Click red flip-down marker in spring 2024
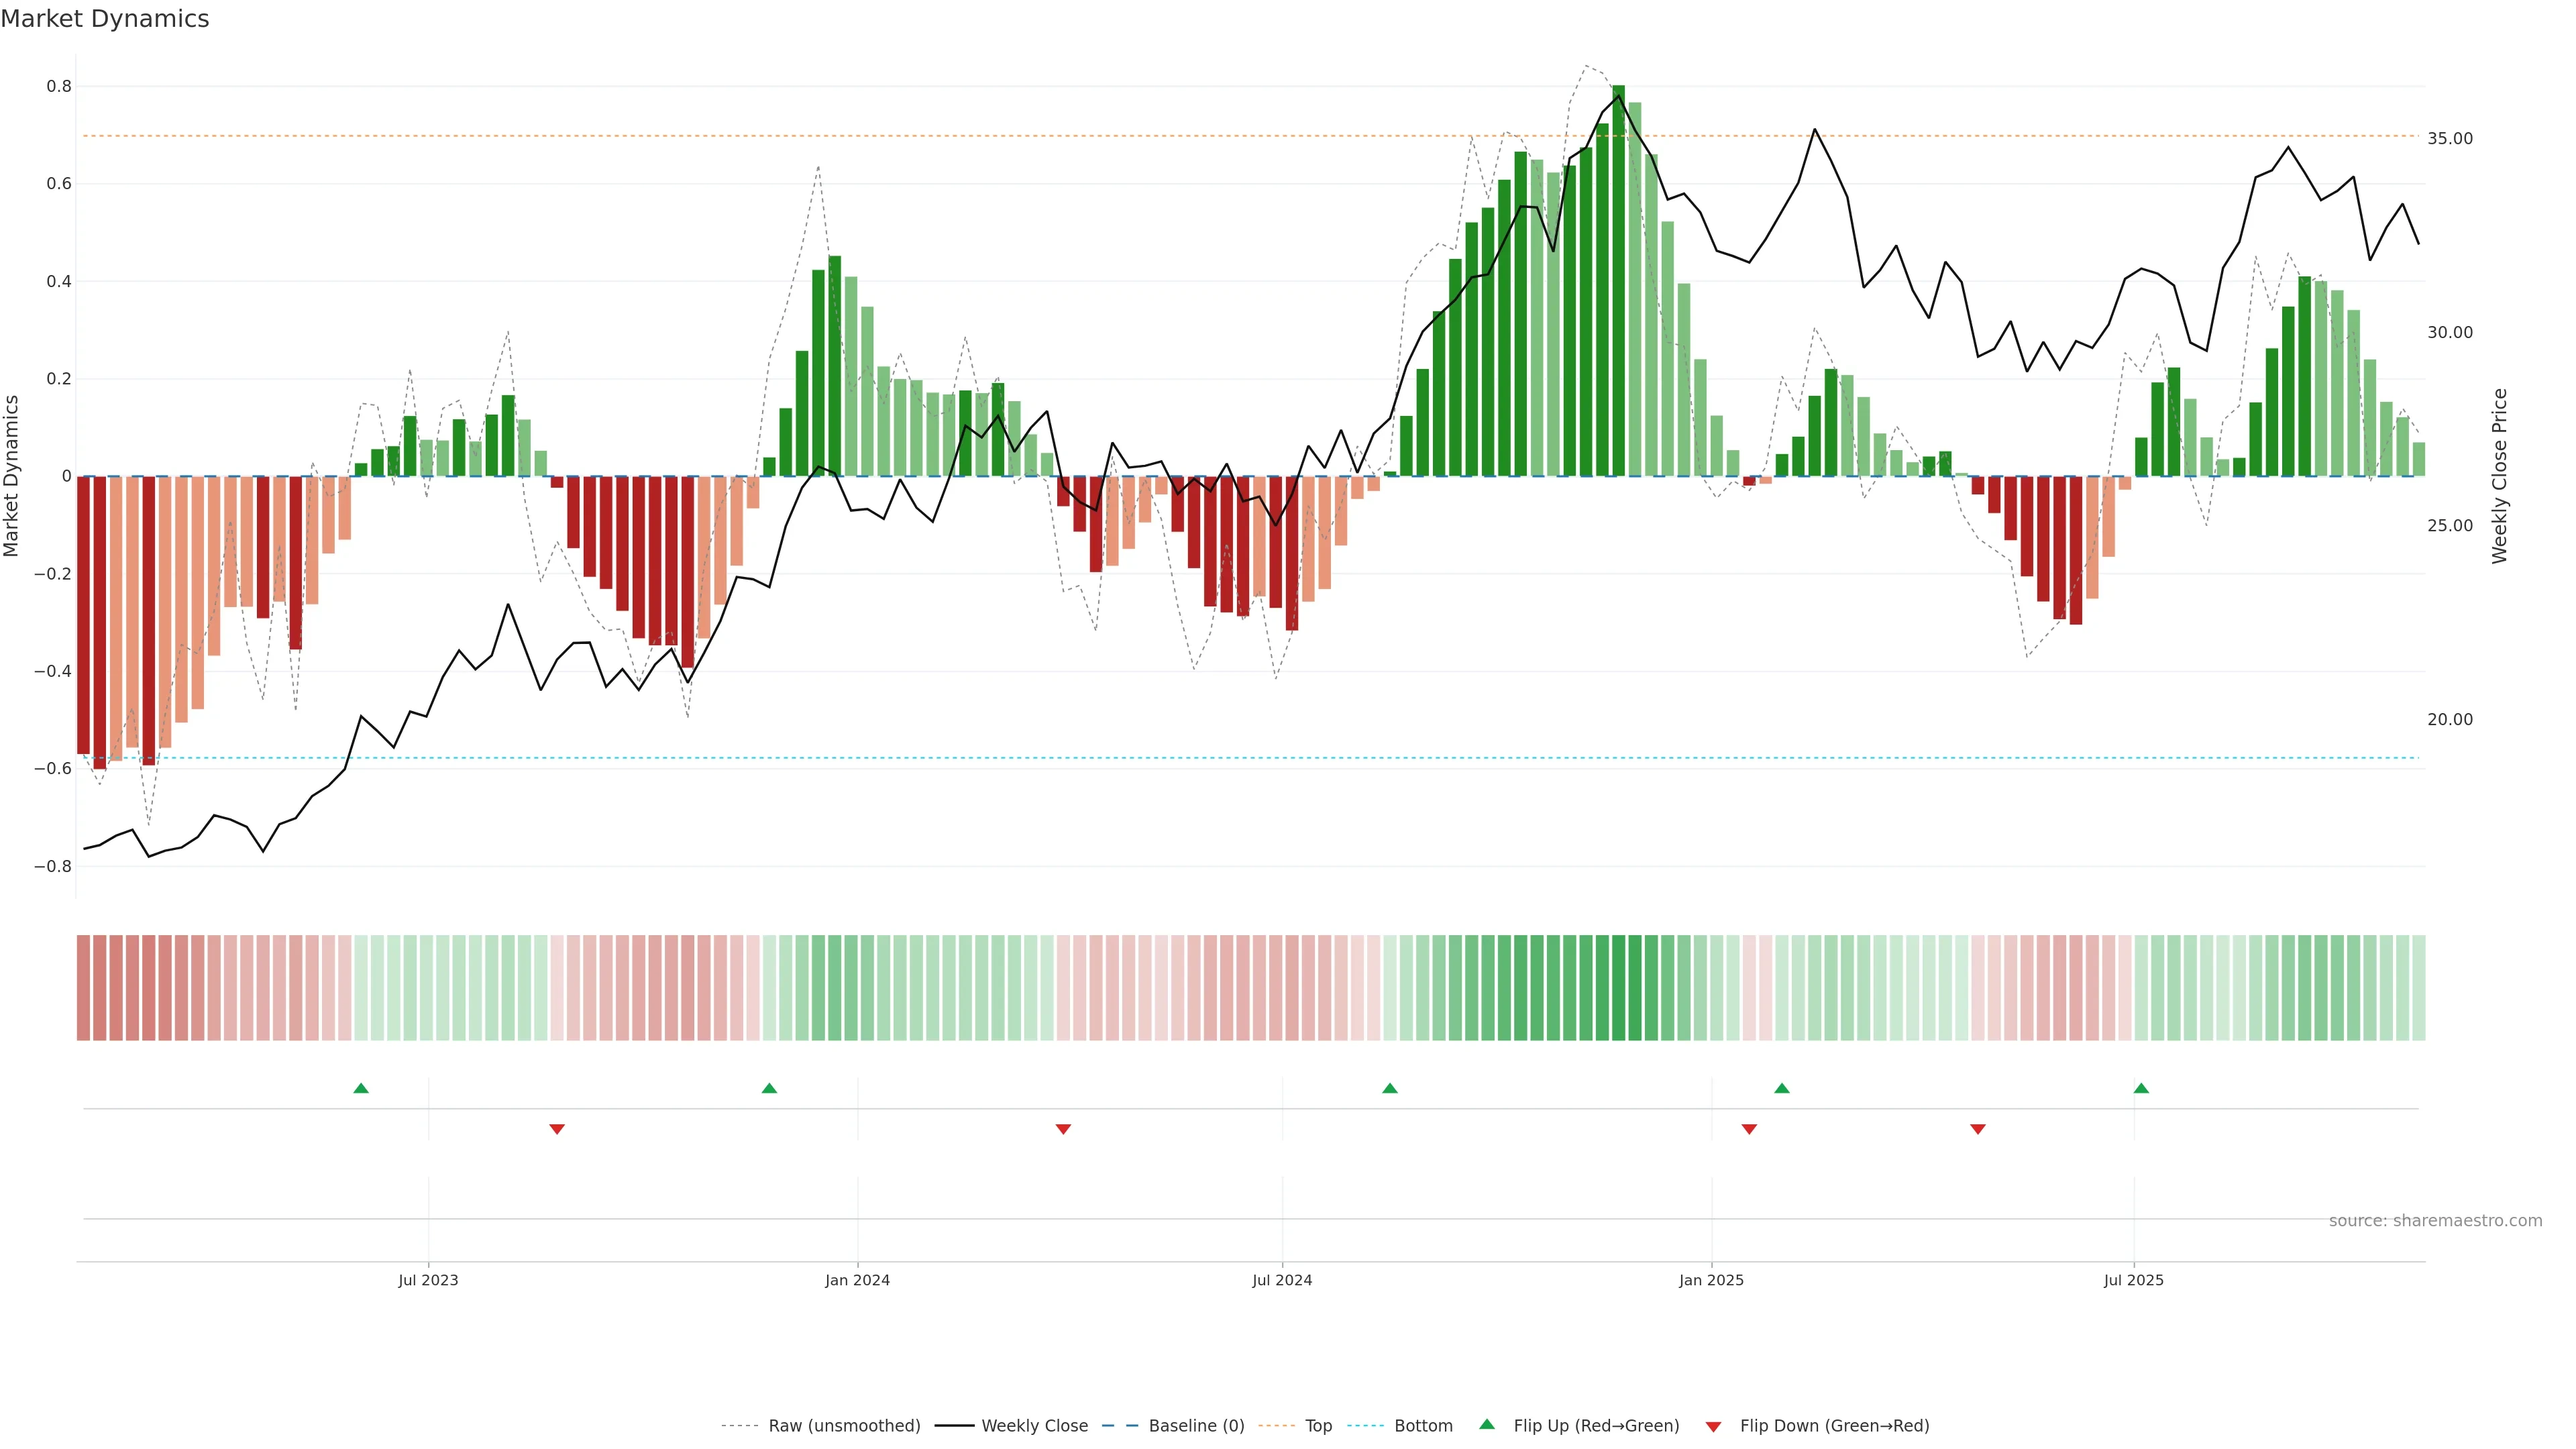Viewport: 2576px width, 1449px height. click(1063, 1129)
